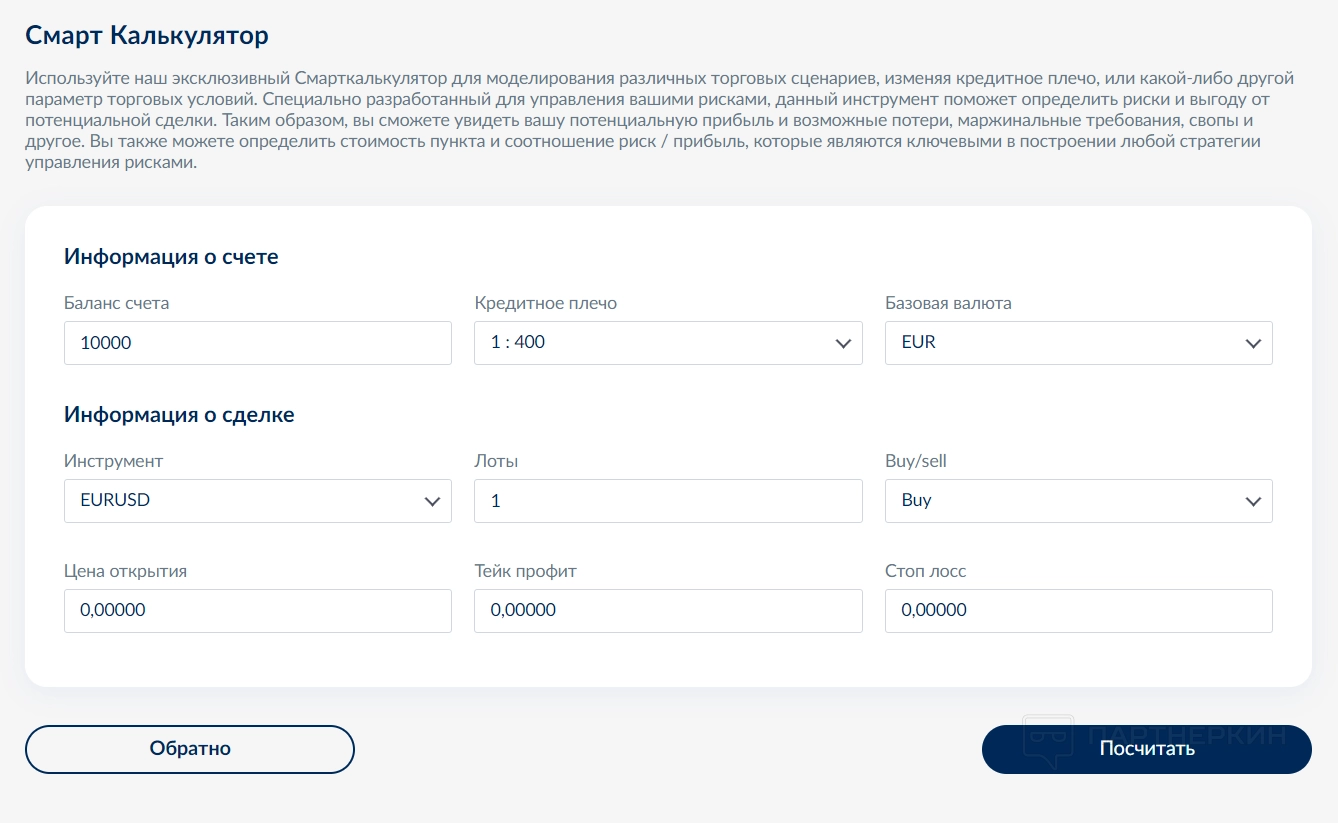The width and height of the screenshot is (1338, 823).
Task: Select the Цена открытия price field
Action: pyautogui.click(x=257, y=611)
